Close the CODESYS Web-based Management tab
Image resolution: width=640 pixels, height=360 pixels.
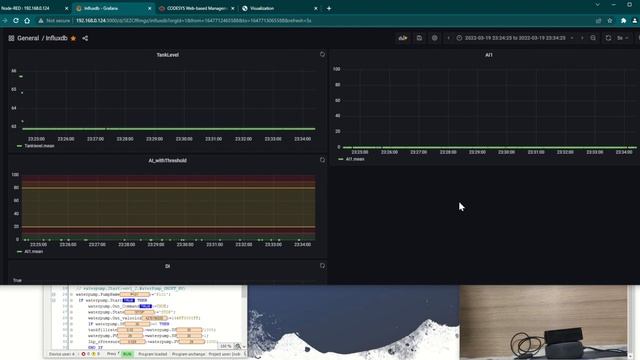[233, 8]
